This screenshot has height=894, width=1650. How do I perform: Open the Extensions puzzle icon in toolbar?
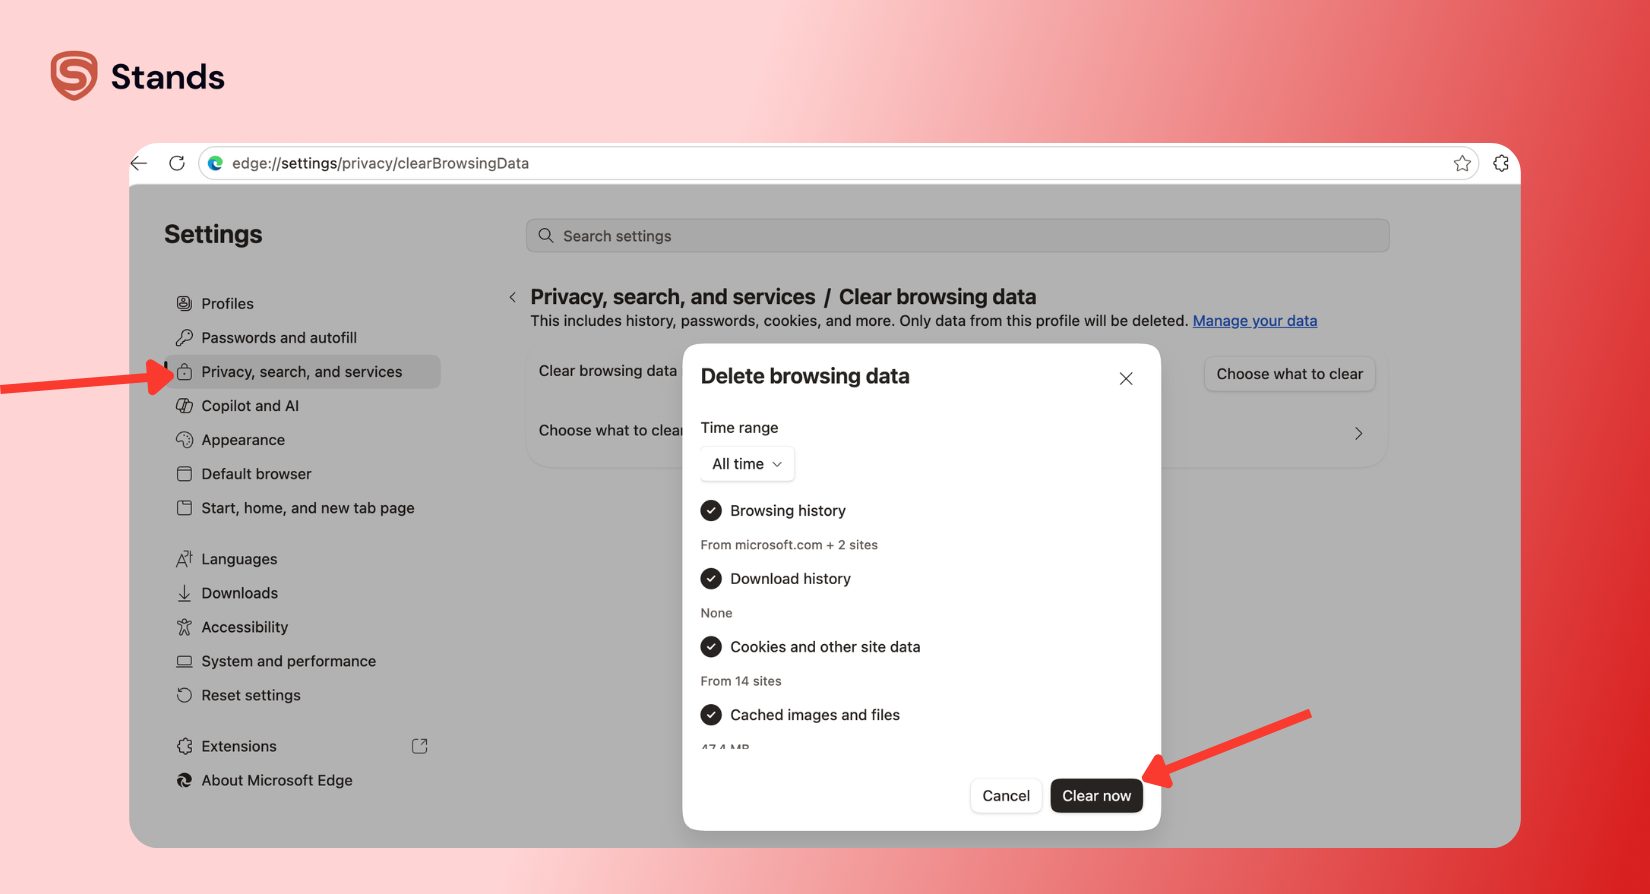click(x=1501, y=163)
